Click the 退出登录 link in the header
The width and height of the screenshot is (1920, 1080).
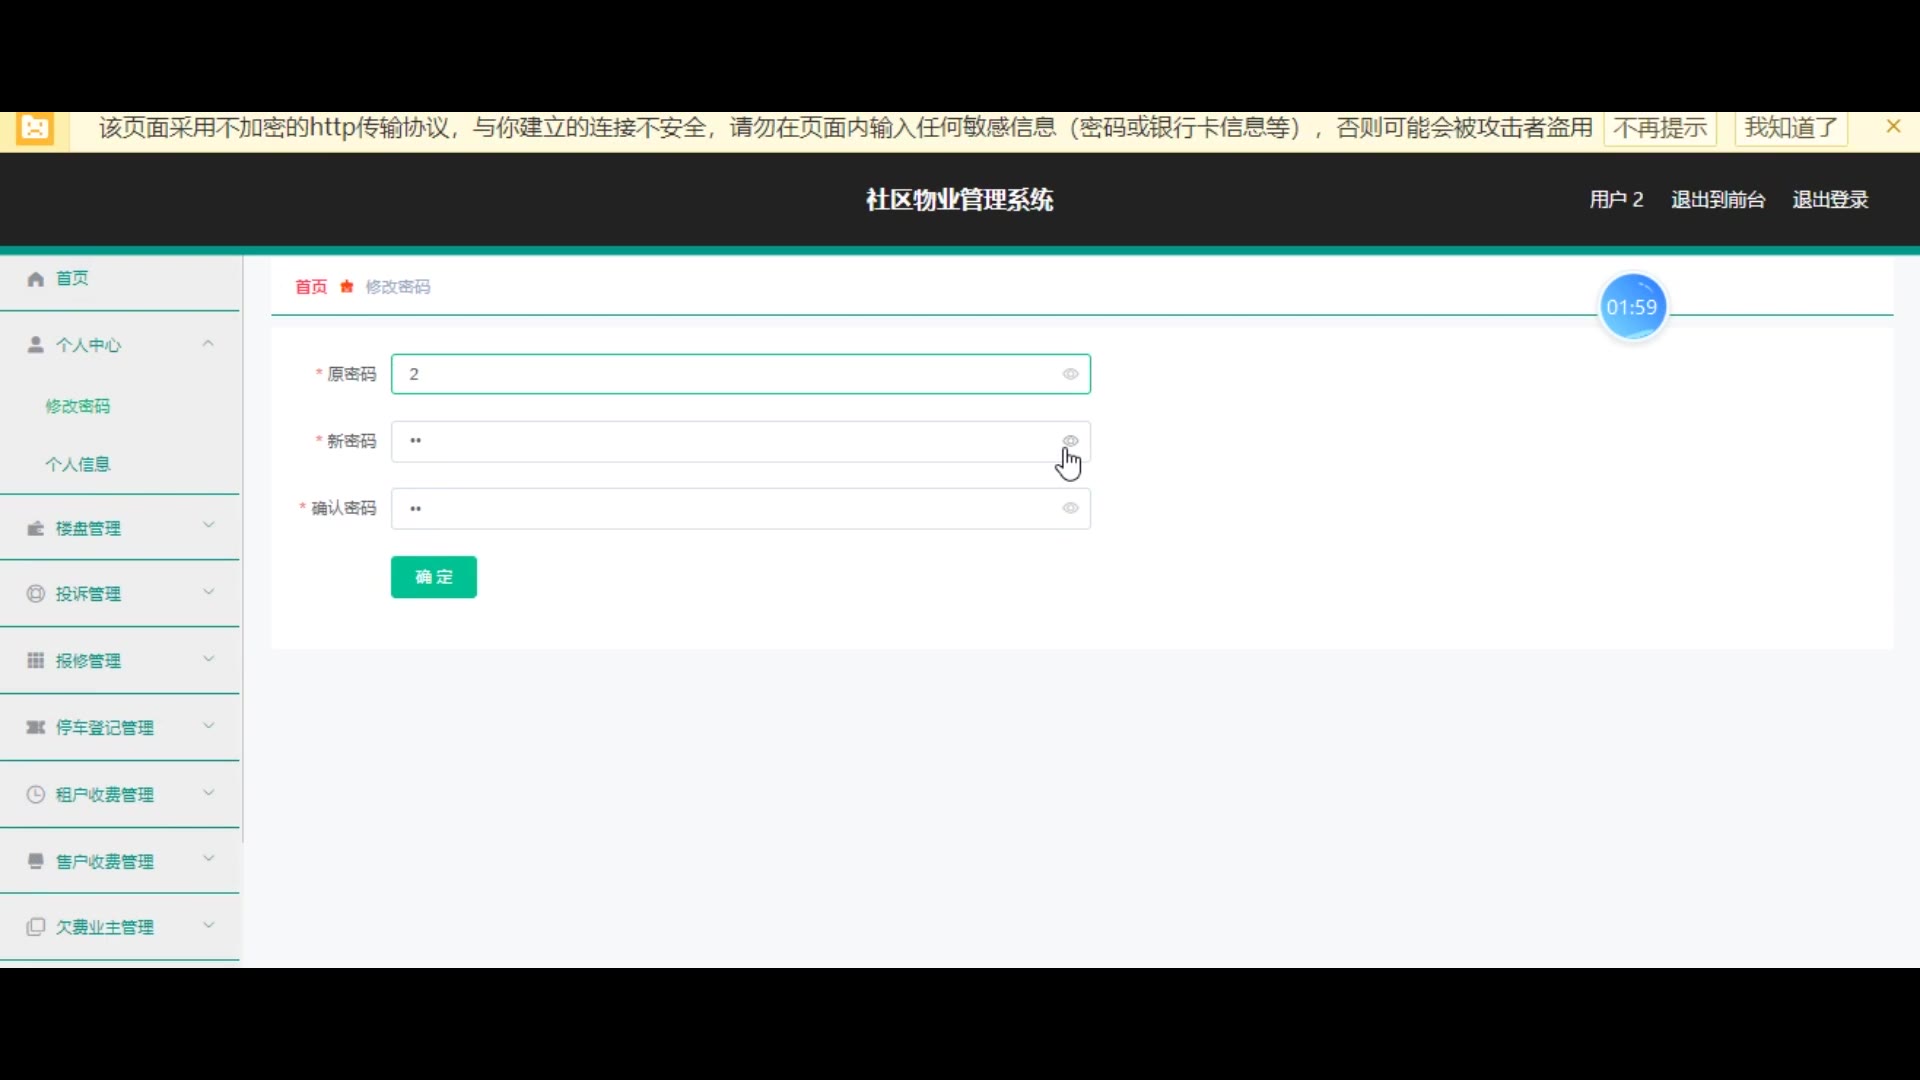click(1829, 200)
